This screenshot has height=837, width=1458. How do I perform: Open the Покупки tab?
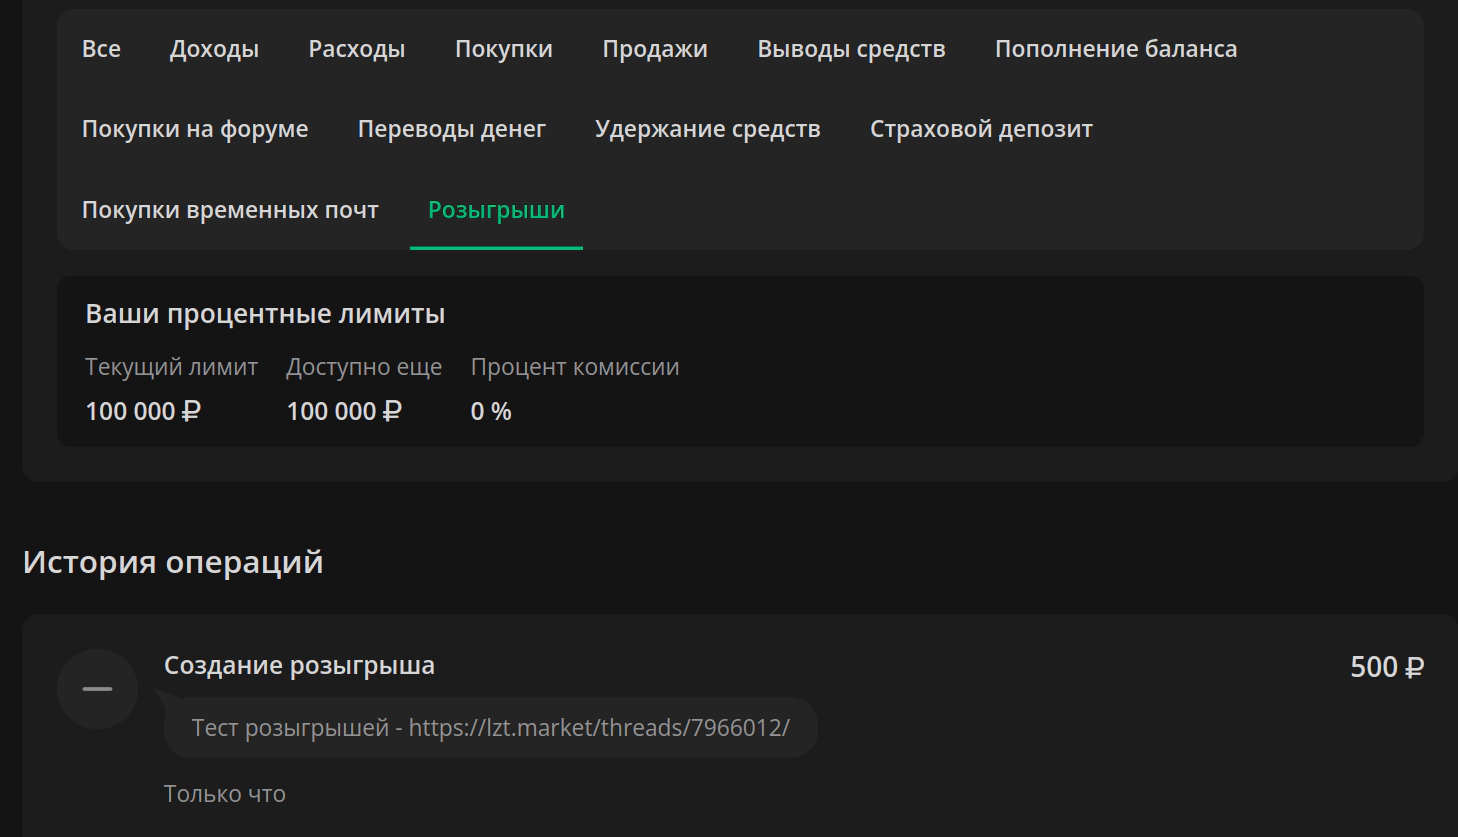tap(504, 49)
